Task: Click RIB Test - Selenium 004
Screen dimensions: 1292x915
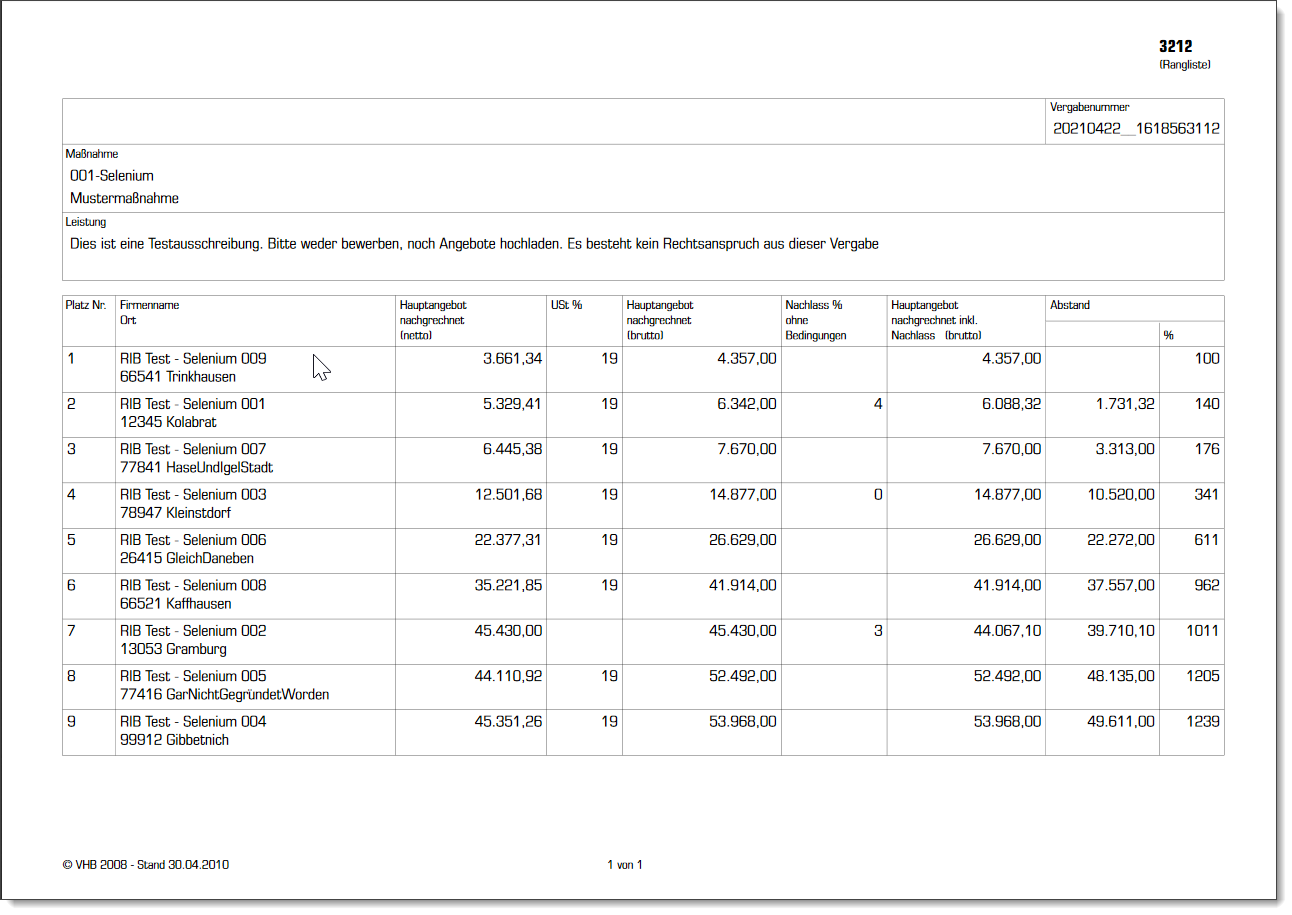Action: click(x=193, y=722)
